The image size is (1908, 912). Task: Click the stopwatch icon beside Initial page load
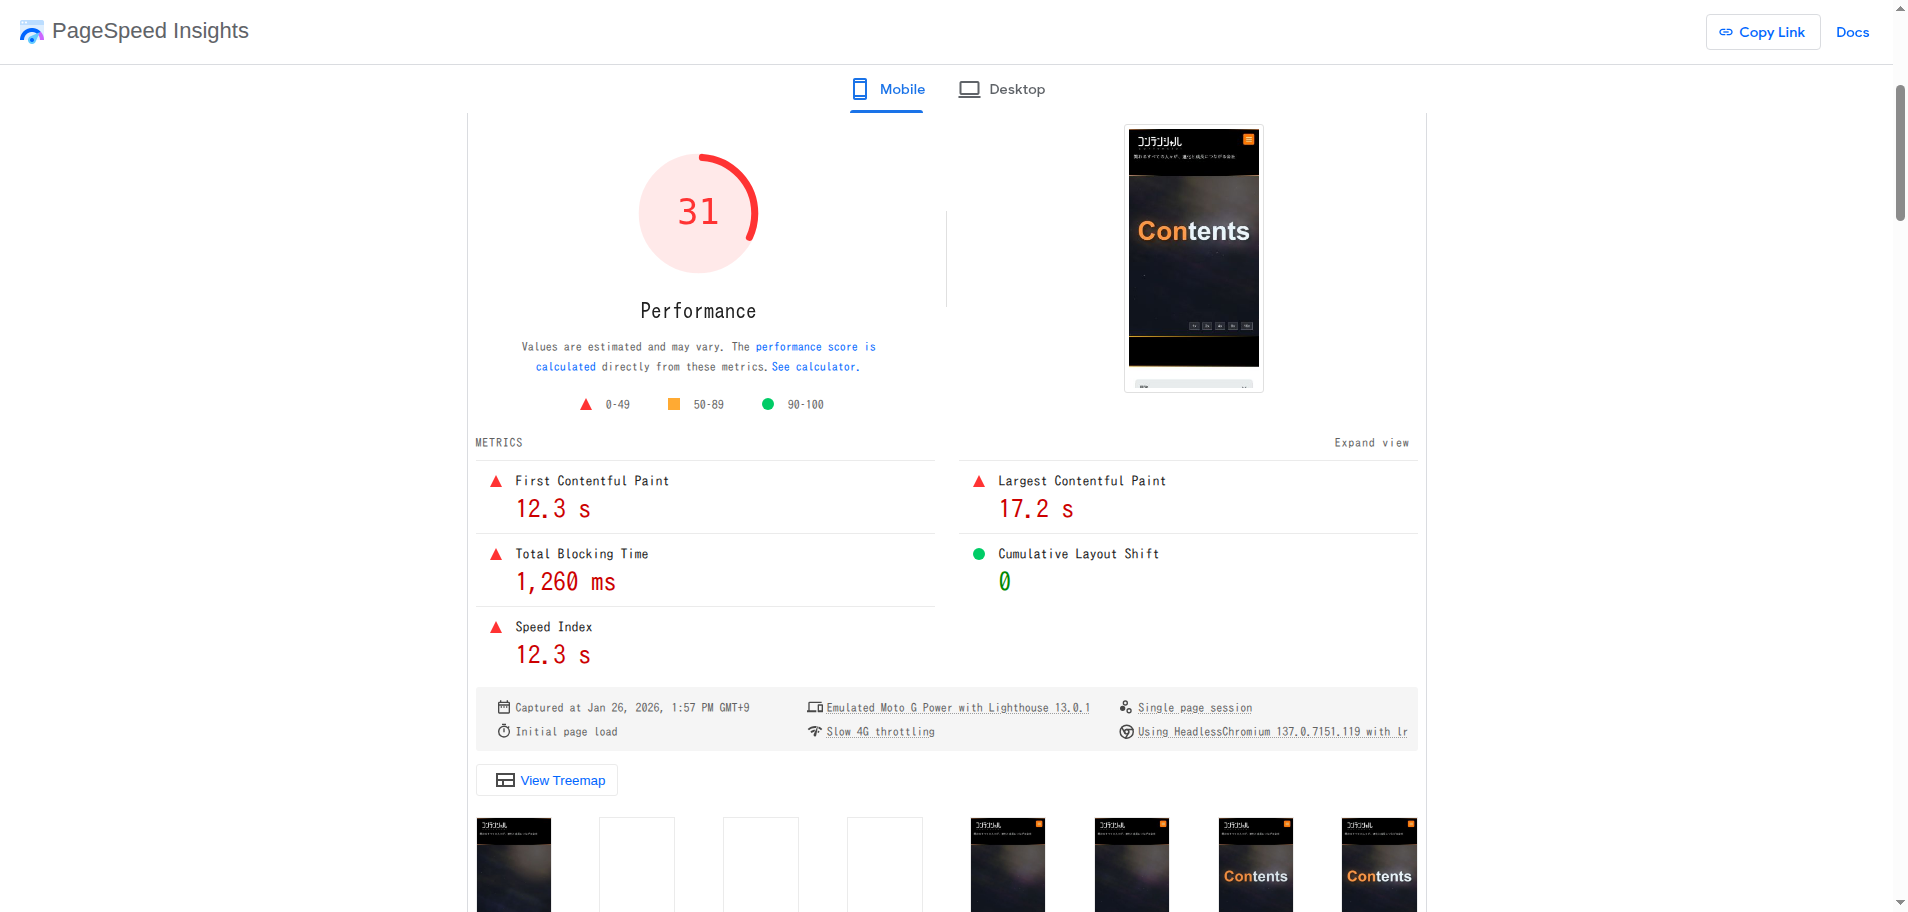pos(504,731)
